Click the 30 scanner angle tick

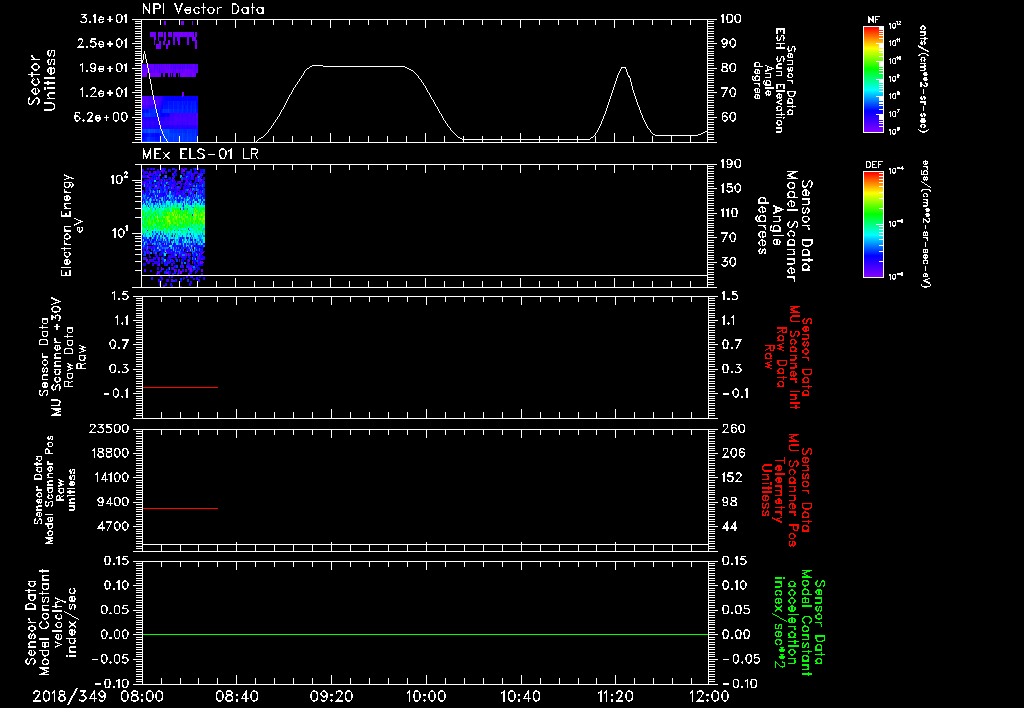pos(729,262)
